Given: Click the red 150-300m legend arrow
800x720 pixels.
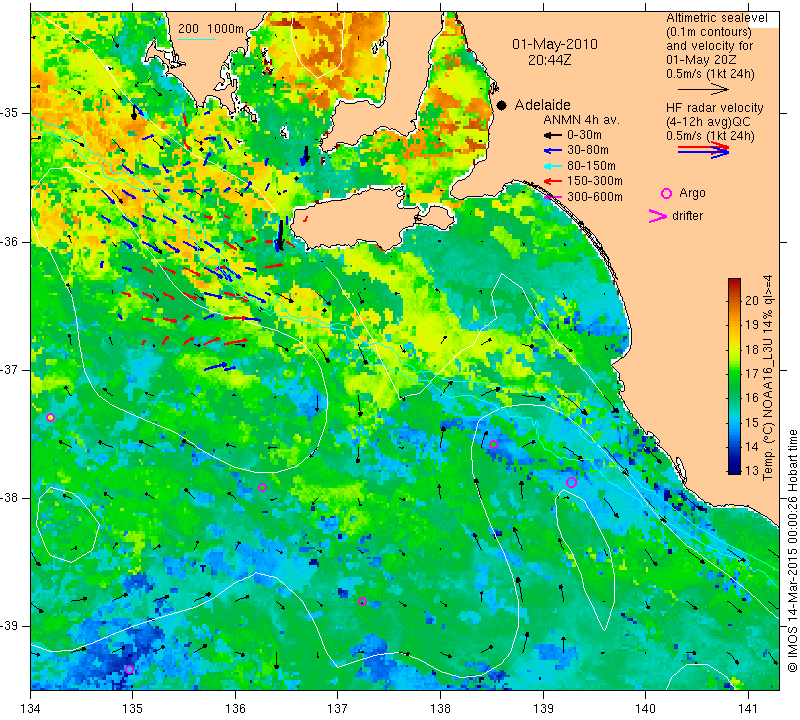Looking at the screenshot, I should pos(552,181).
